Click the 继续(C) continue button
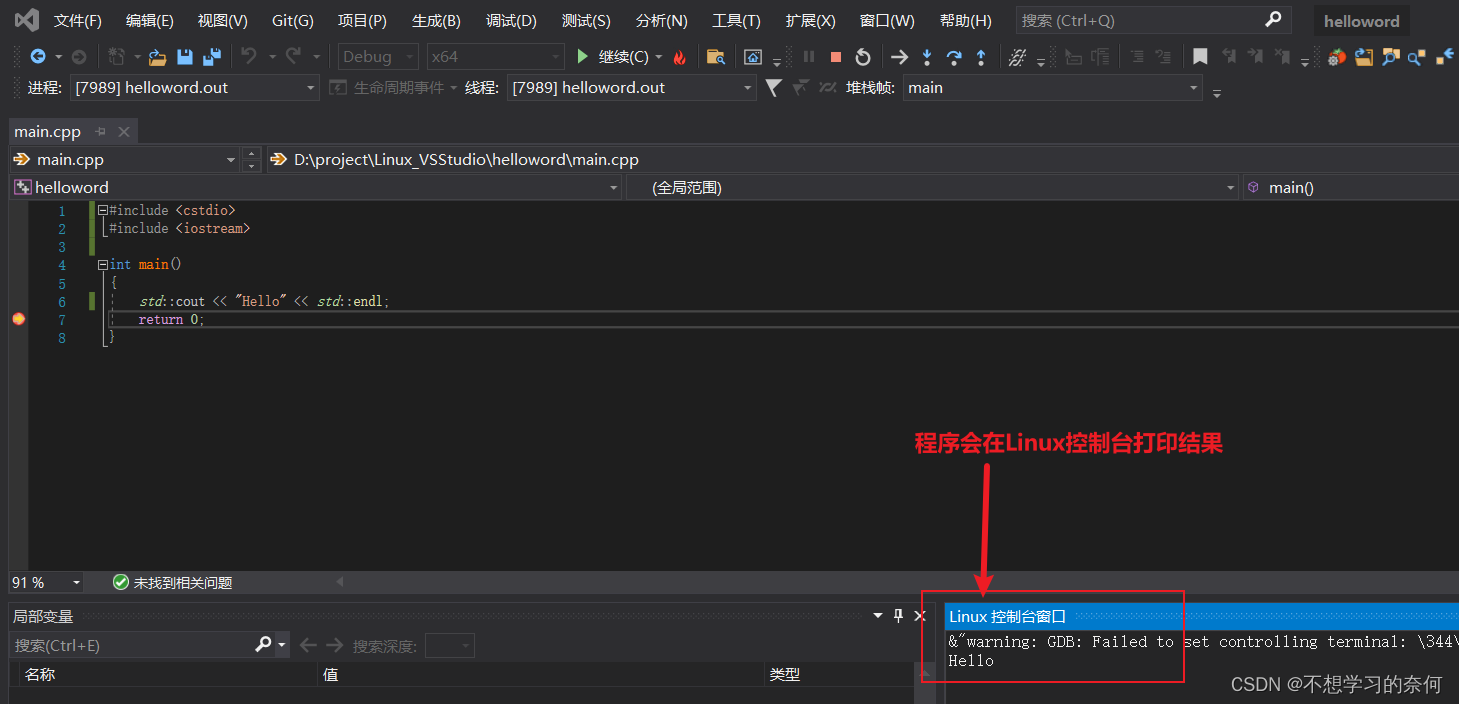1459x704 pixels. [x=613, y=57]
